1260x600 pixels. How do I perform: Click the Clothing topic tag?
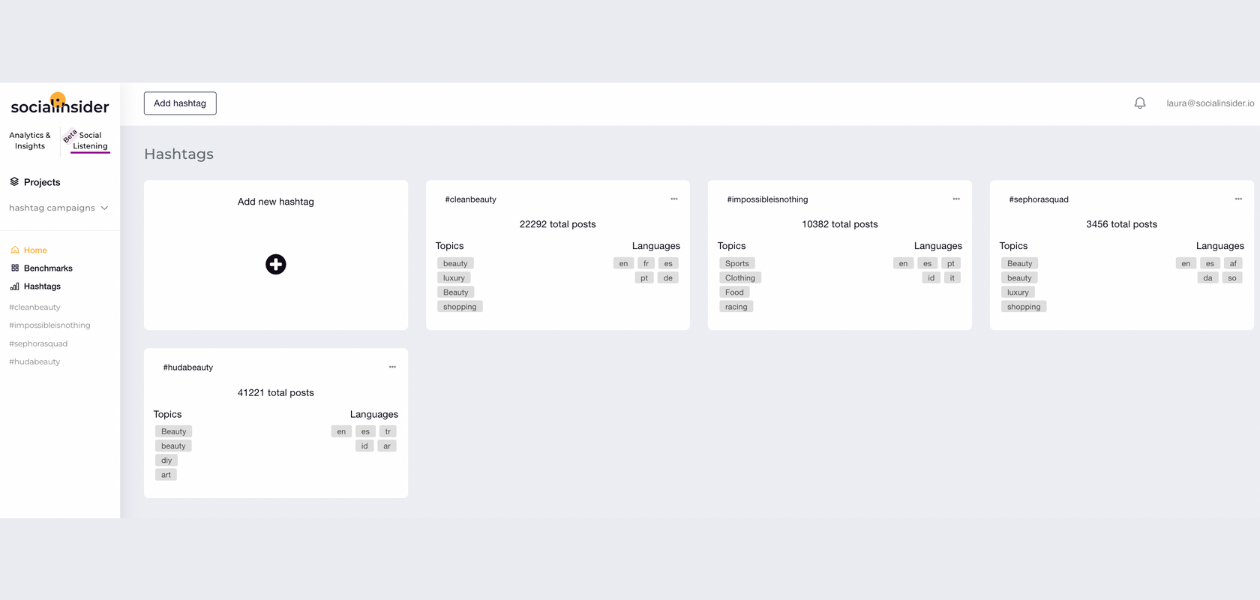tap(740, 278)
